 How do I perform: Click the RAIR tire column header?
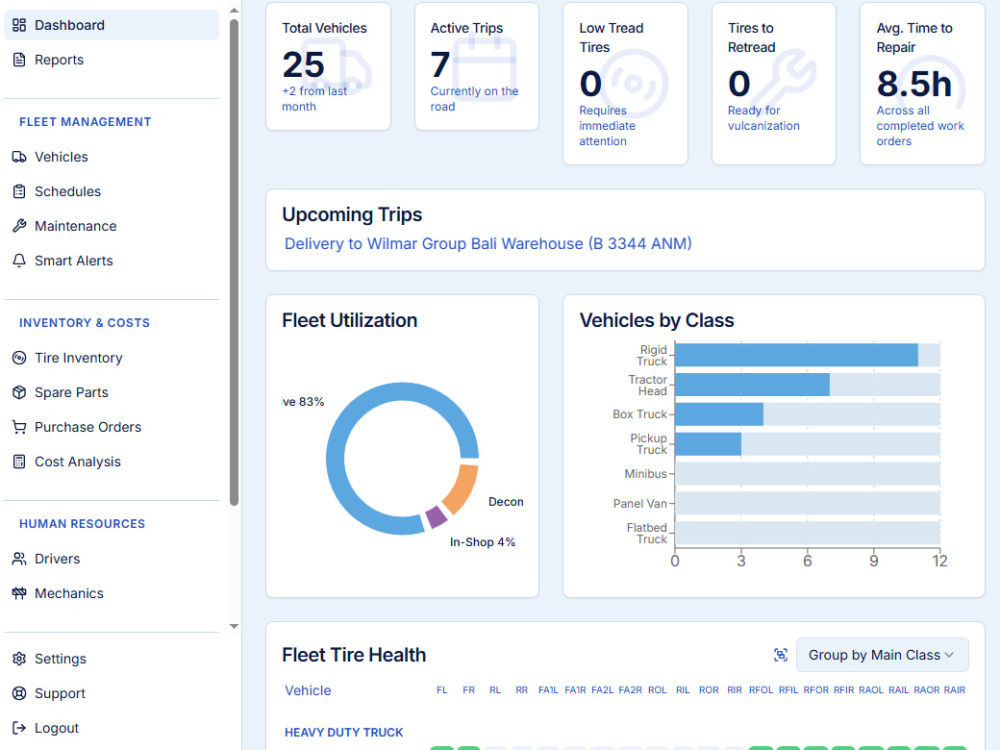tap(955, 690)
